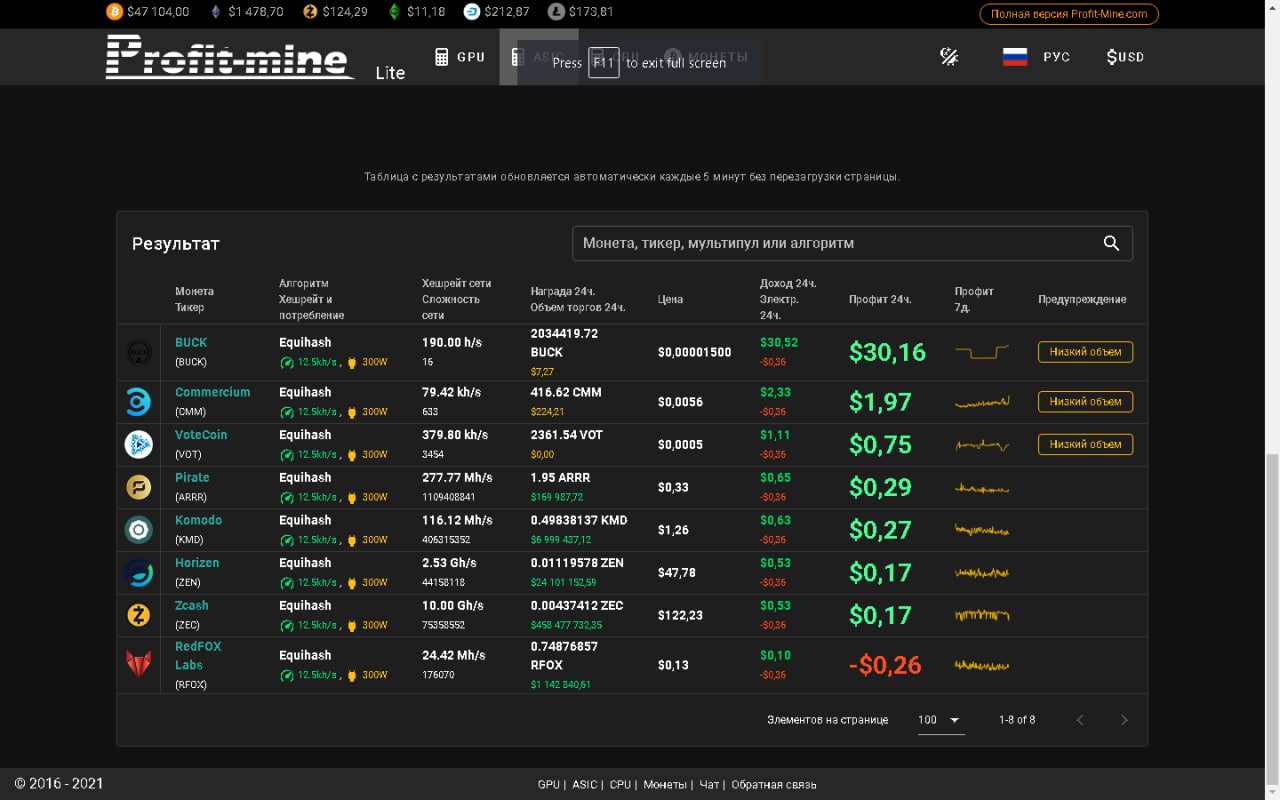
Task: Open the VoteCoin coin link
Action: (201, 435)
